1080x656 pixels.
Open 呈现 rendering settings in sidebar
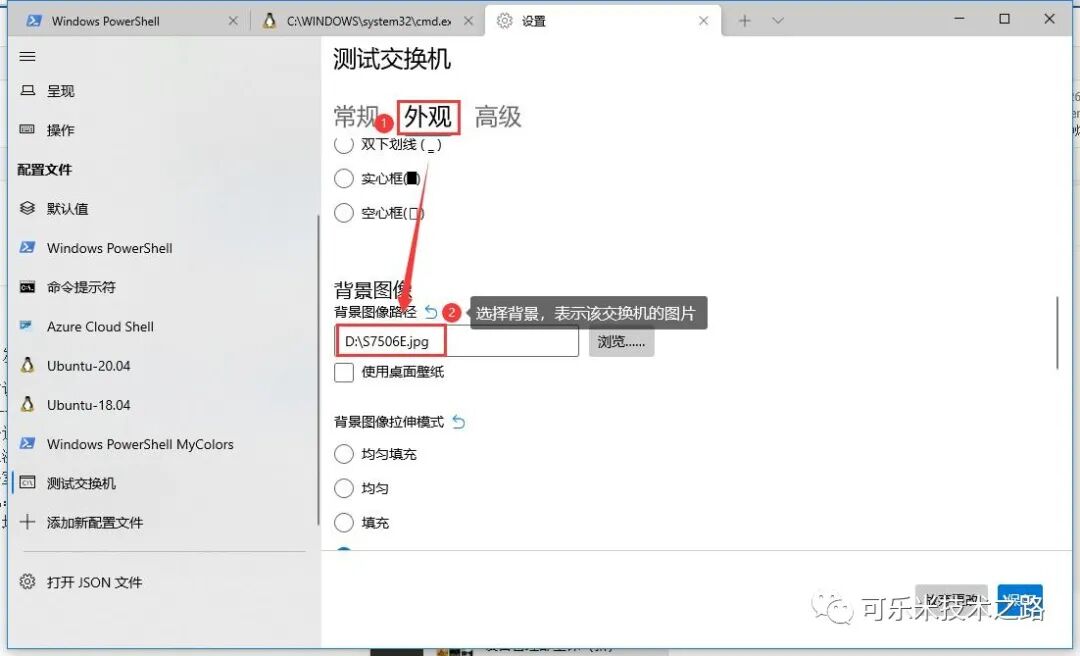pos(60,91)
